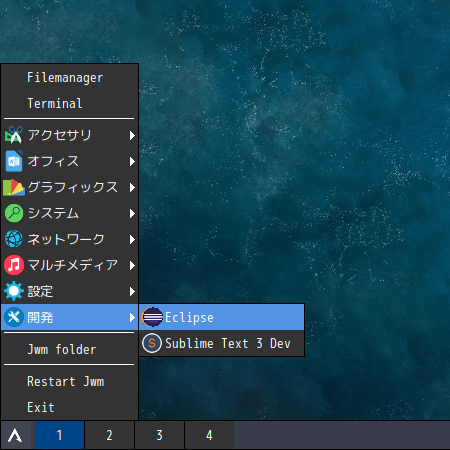Click the Eclipse application icon
The height and width of the screenshot is (450, 450).
[x=152, y=317]
